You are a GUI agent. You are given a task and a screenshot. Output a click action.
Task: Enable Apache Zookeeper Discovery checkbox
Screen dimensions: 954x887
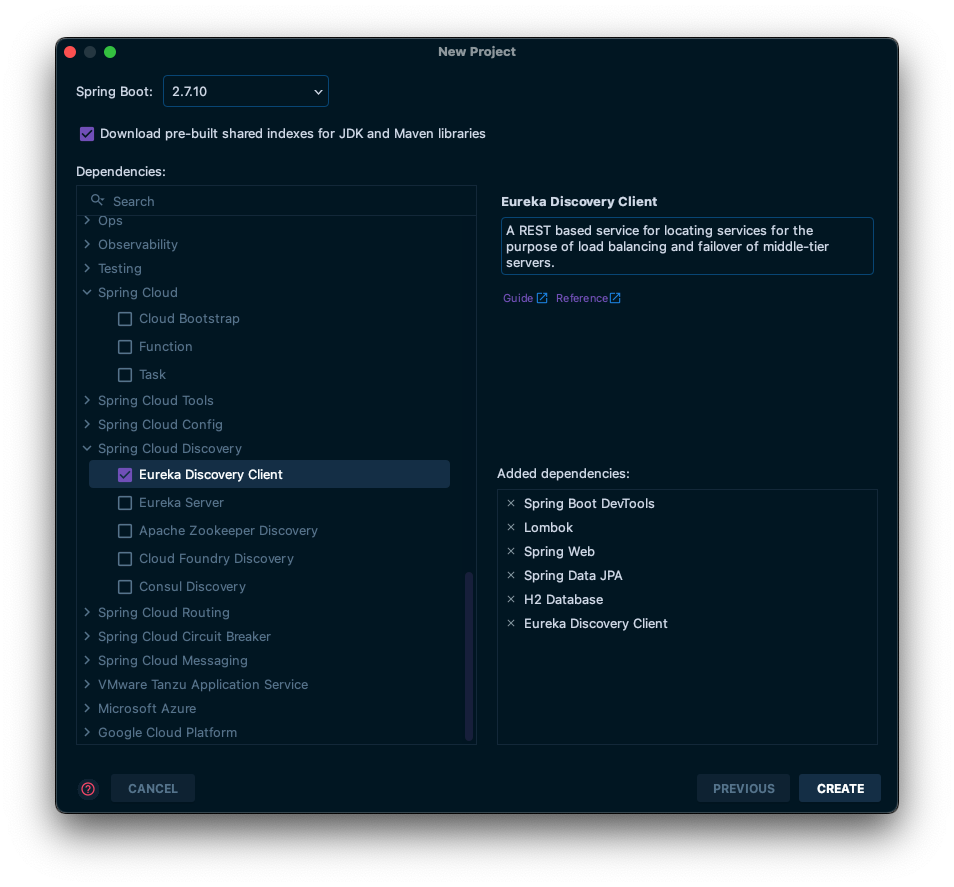tap(125, 530)
